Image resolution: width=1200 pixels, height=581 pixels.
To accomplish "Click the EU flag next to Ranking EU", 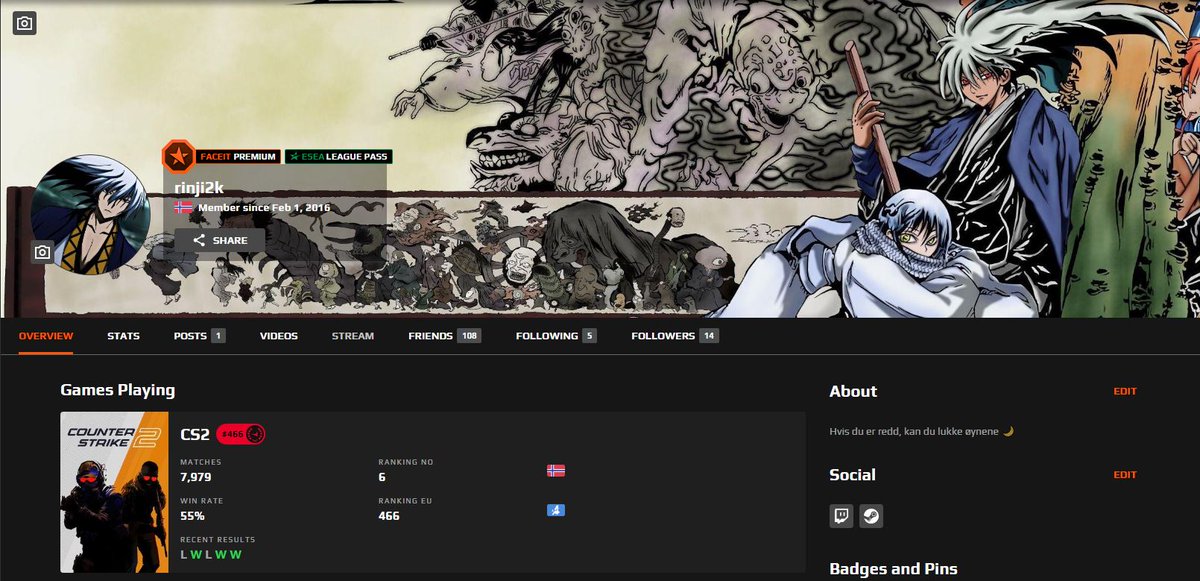I will [556, 510].
